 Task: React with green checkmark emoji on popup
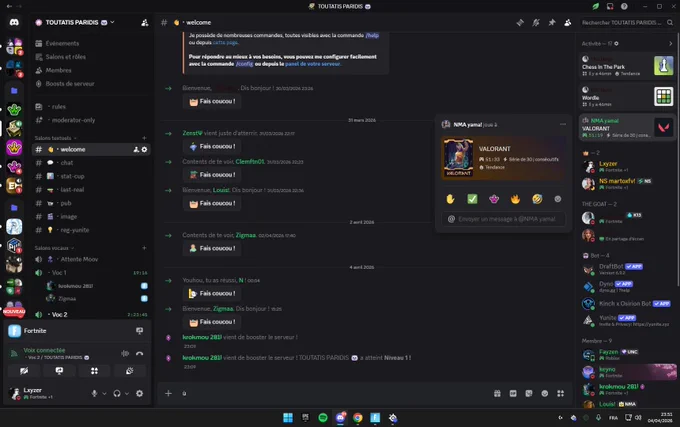(472, 199)
